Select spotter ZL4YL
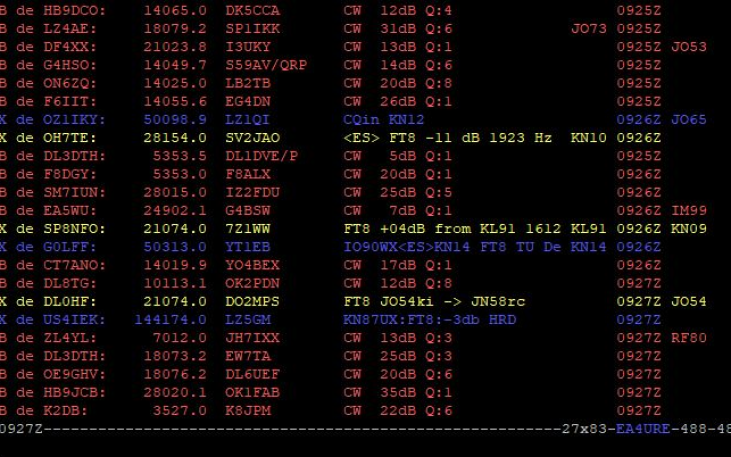Viewport: 731px width, 457px height. pos(70,338)
